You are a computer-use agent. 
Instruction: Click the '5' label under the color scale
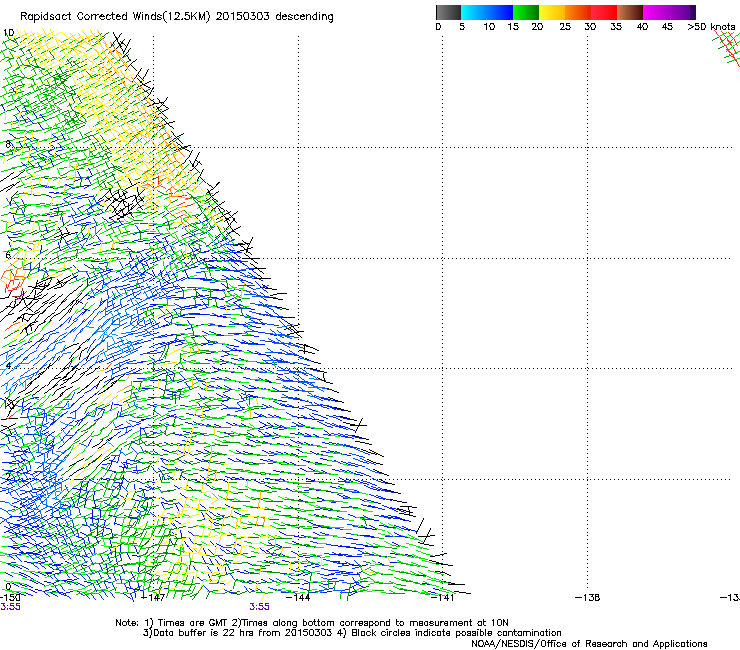coord(462,27)
